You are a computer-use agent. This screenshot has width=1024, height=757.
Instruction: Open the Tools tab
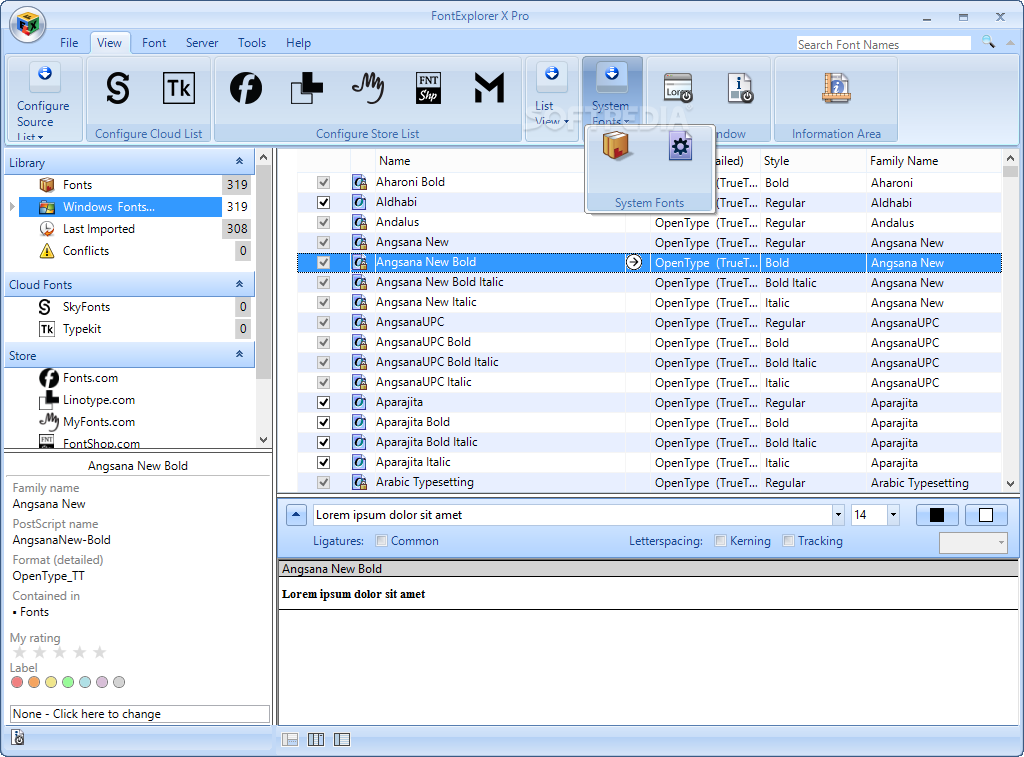[252, 43]
